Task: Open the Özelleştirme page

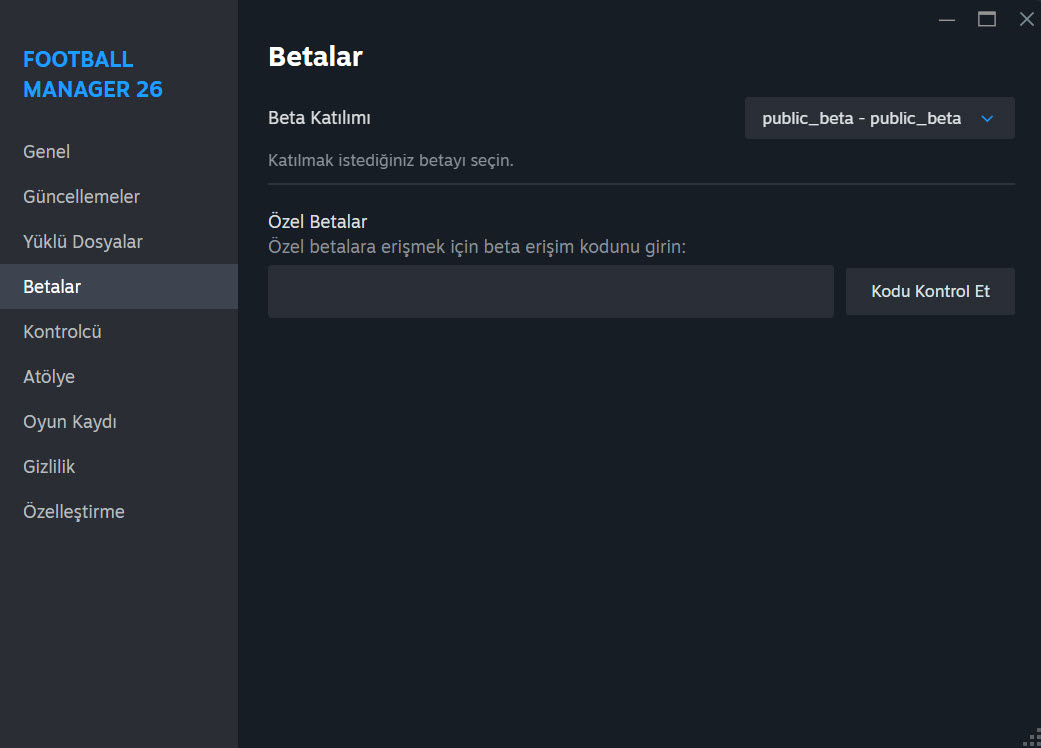Action: point(74,512)
